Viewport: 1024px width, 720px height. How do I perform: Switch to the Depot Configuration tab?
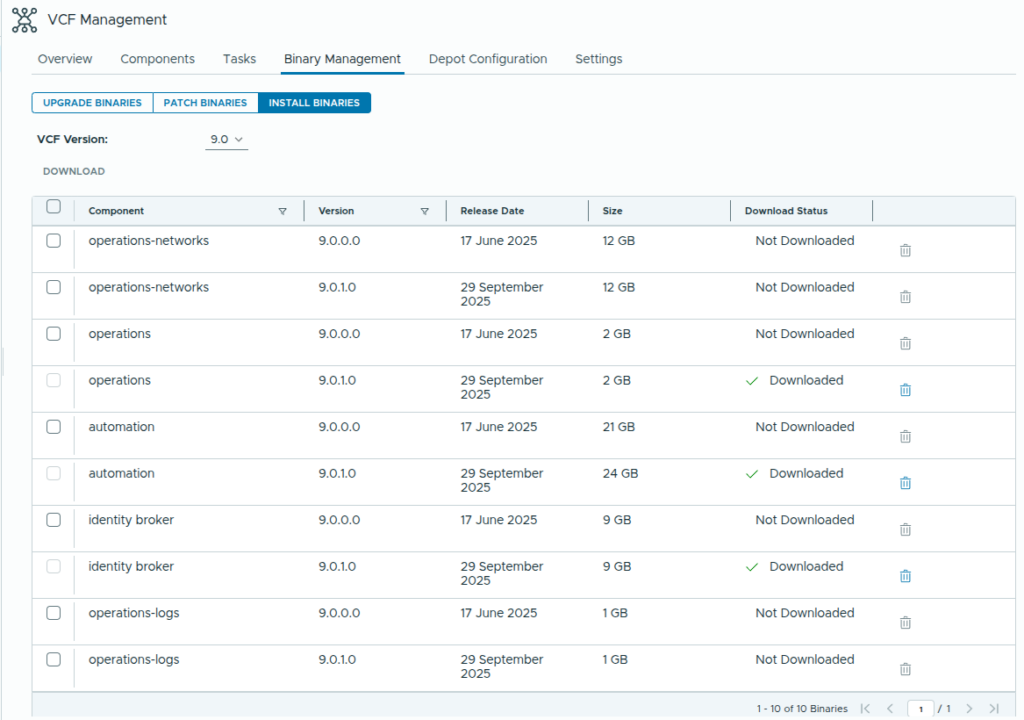(x=487, y=59)
